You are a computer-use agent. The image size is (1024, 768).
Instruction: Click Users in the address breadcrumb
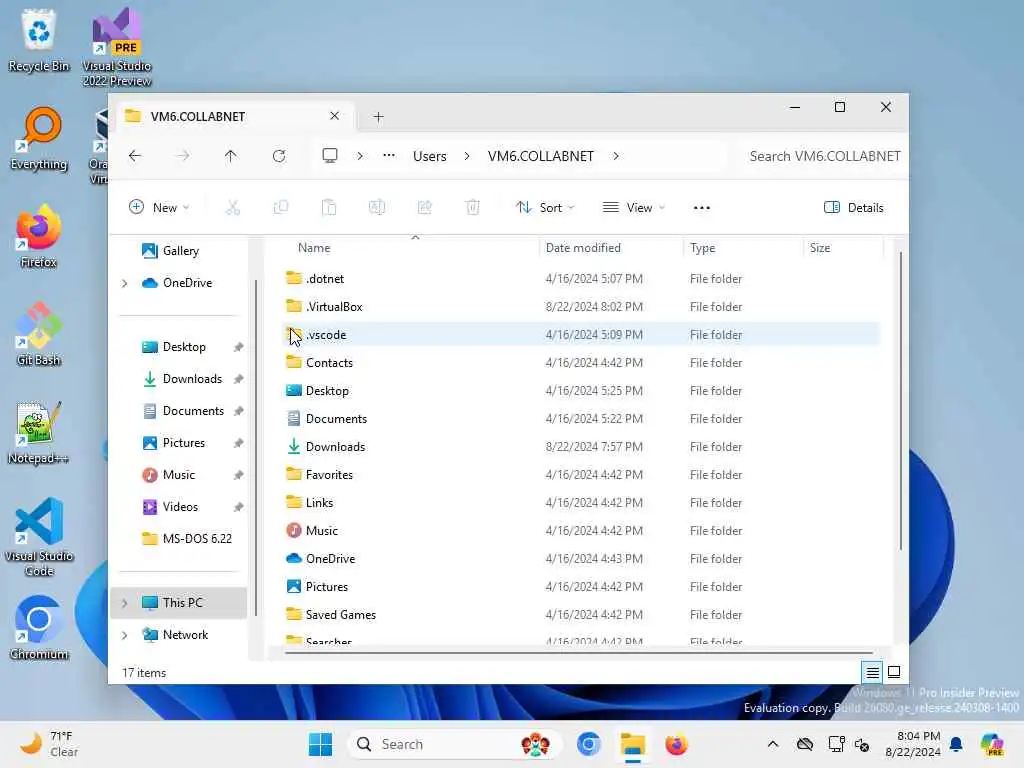[x=430, y=156]
